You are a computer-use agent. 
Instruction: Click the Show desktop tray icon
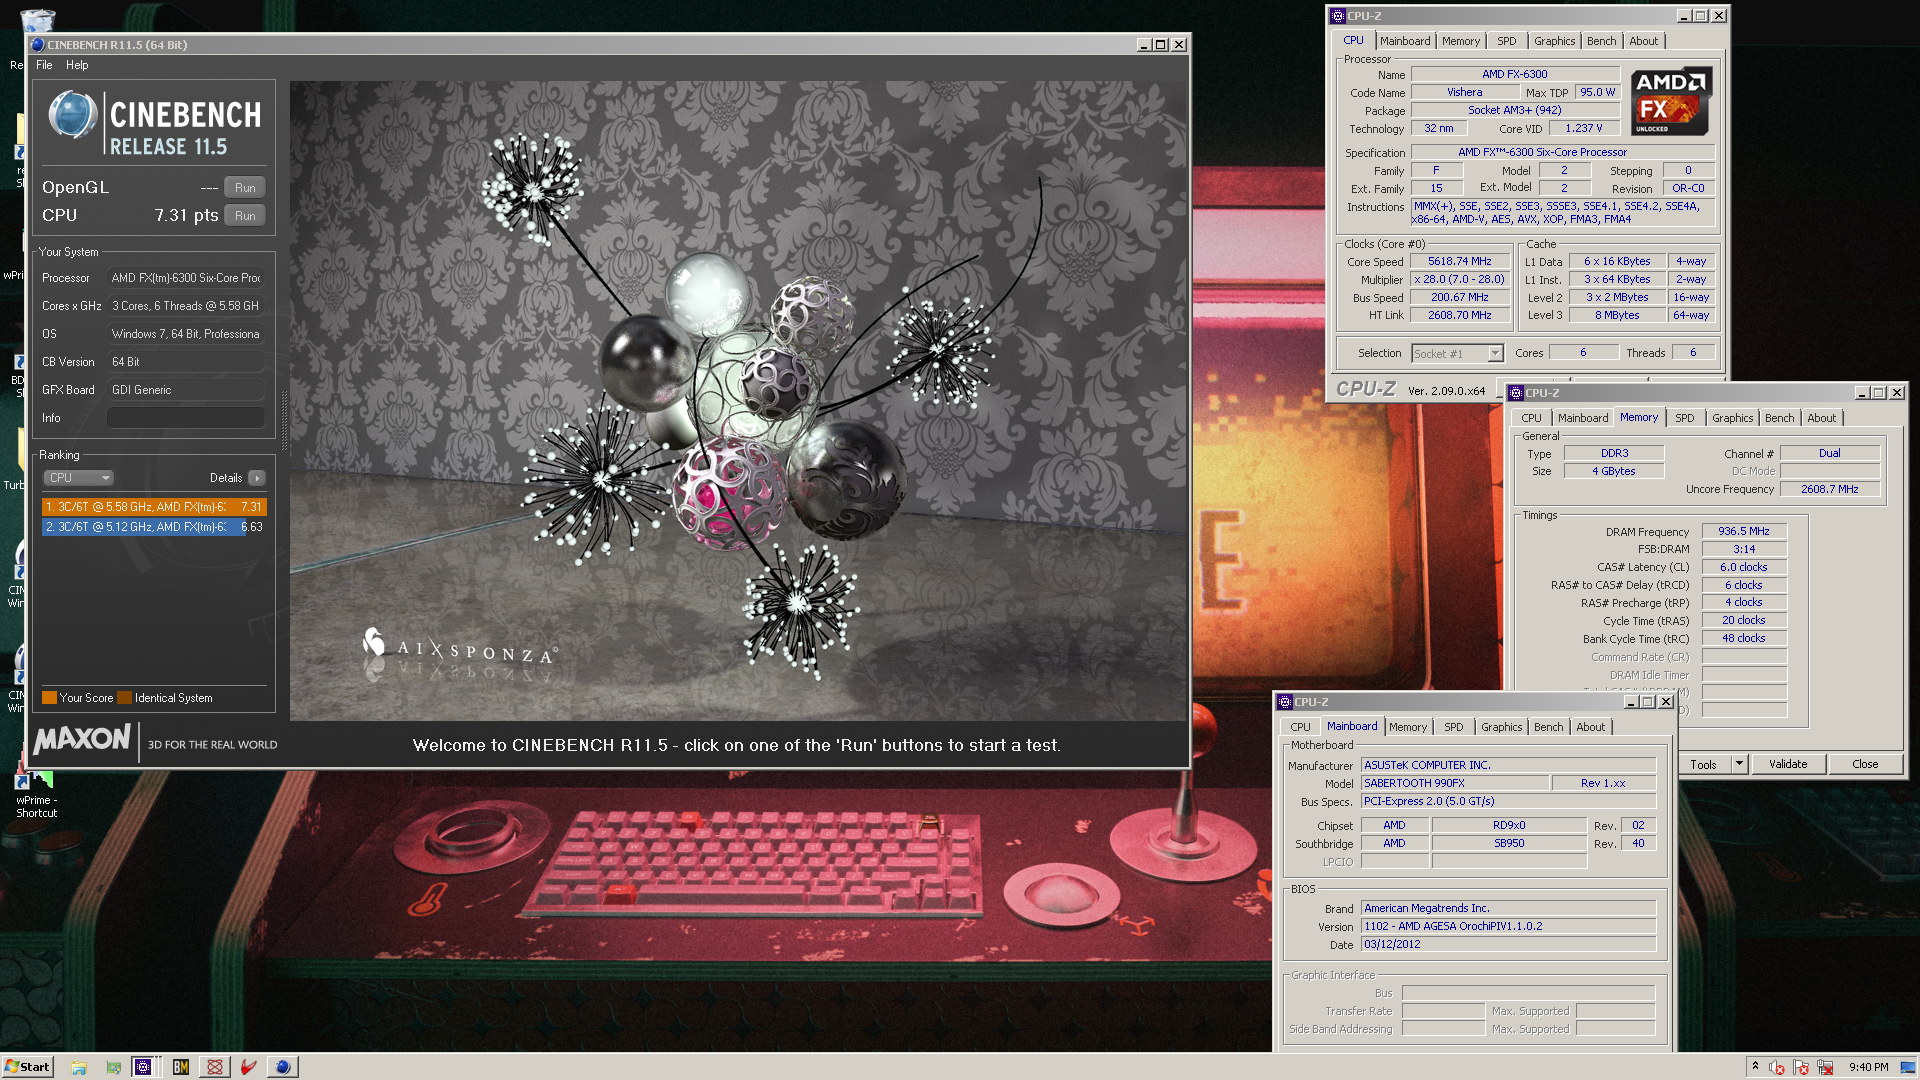[1909, 1067]
